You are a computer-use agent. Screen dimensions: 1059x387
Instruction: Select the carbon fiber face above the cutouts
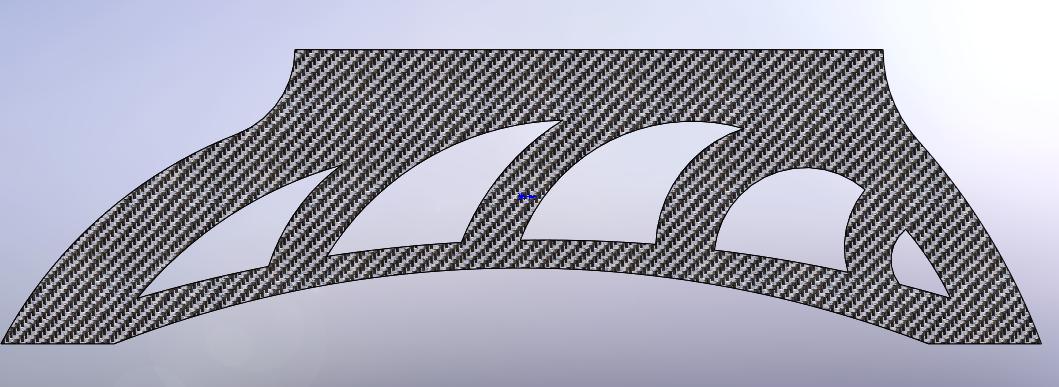(x=588, y=84)
